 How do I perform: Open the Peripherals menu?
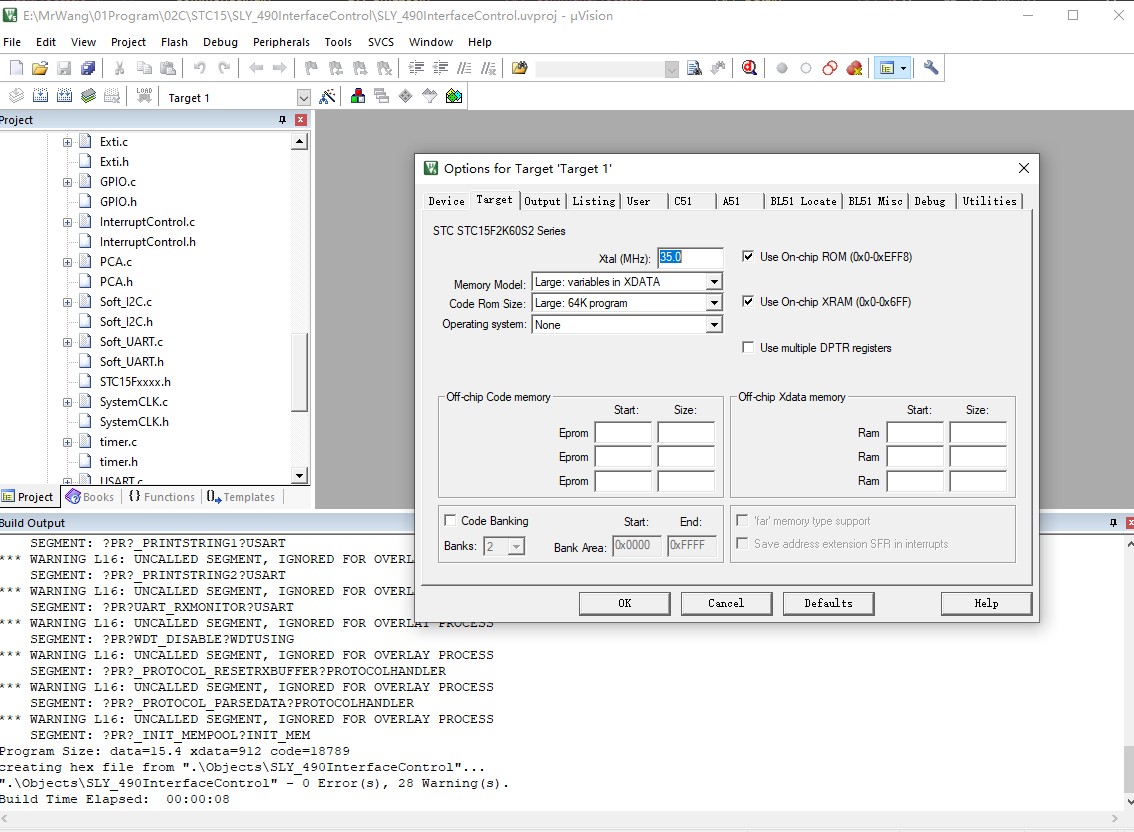pyautogui.click(x=281, y=42)
